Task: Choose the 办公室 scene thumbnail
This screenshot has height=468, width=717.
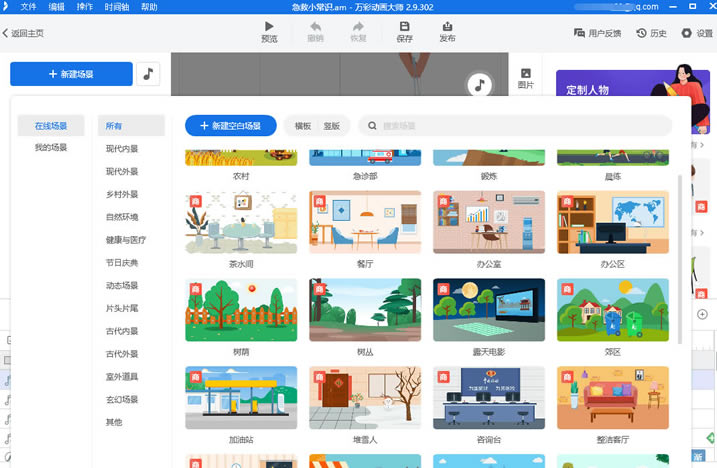Action: point(489,222)
